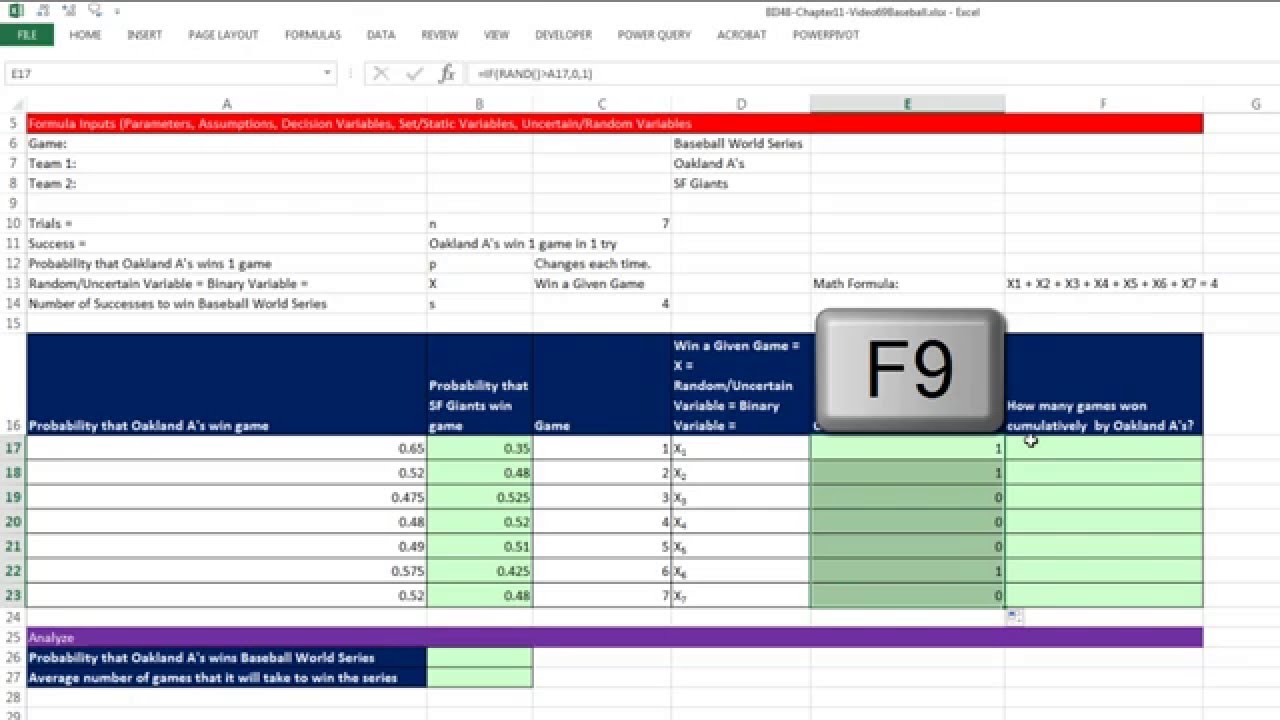Open the POWER QUERY tab
The width and height of the screenshot is (1280, 720).
point(654,35)
